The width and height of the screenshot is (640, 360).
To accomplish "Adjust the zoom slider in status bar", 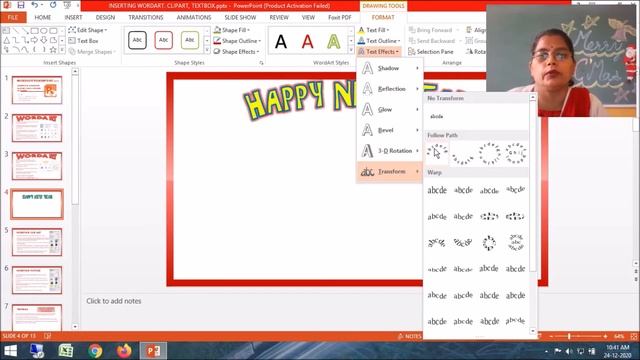I will 569,336.
